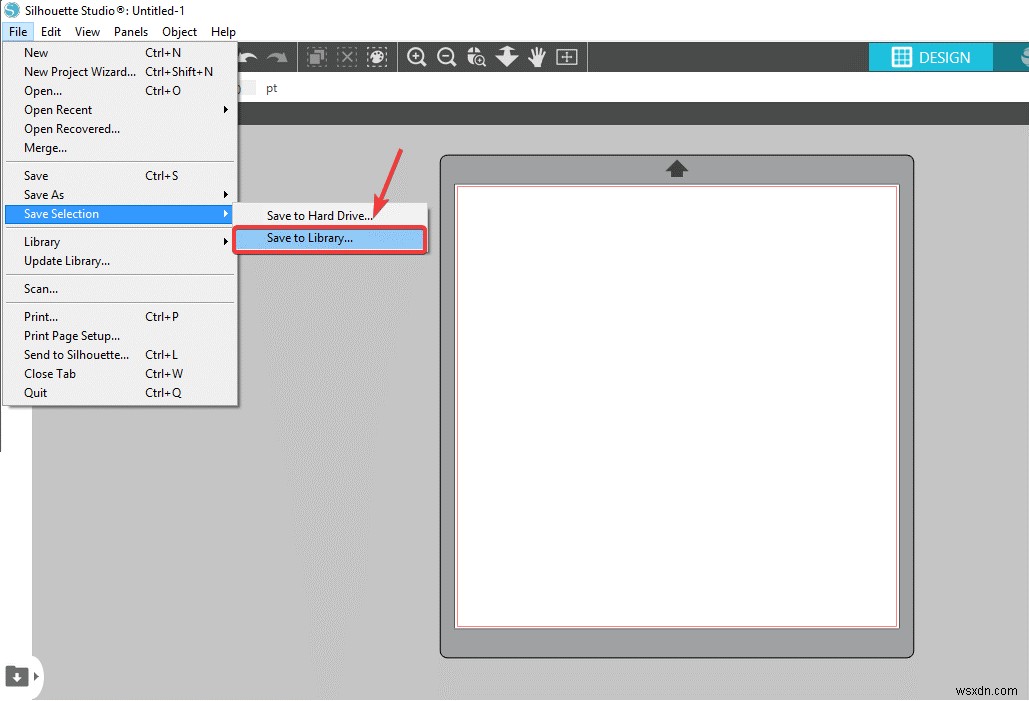Screen dimensions: 1029x701
Task: Choose Open Recovered... in the File menu
Action: coord(121,129)
